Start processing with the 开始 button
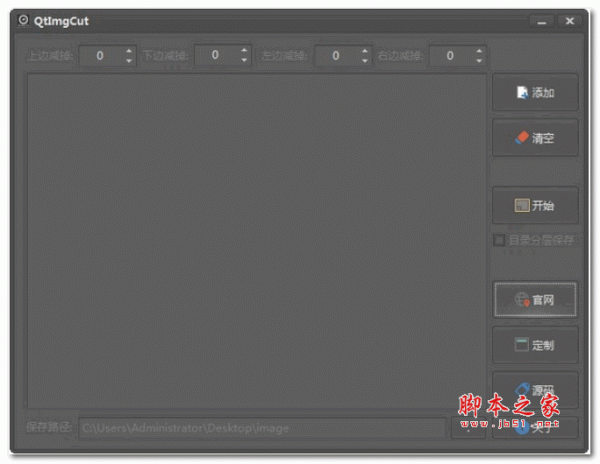 click(535, 205)
